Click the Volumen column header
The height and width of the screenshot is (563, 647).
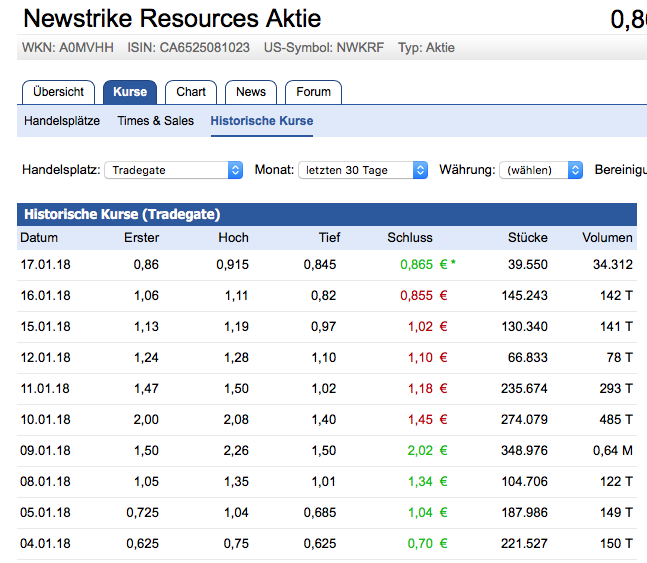coord(607,238)
